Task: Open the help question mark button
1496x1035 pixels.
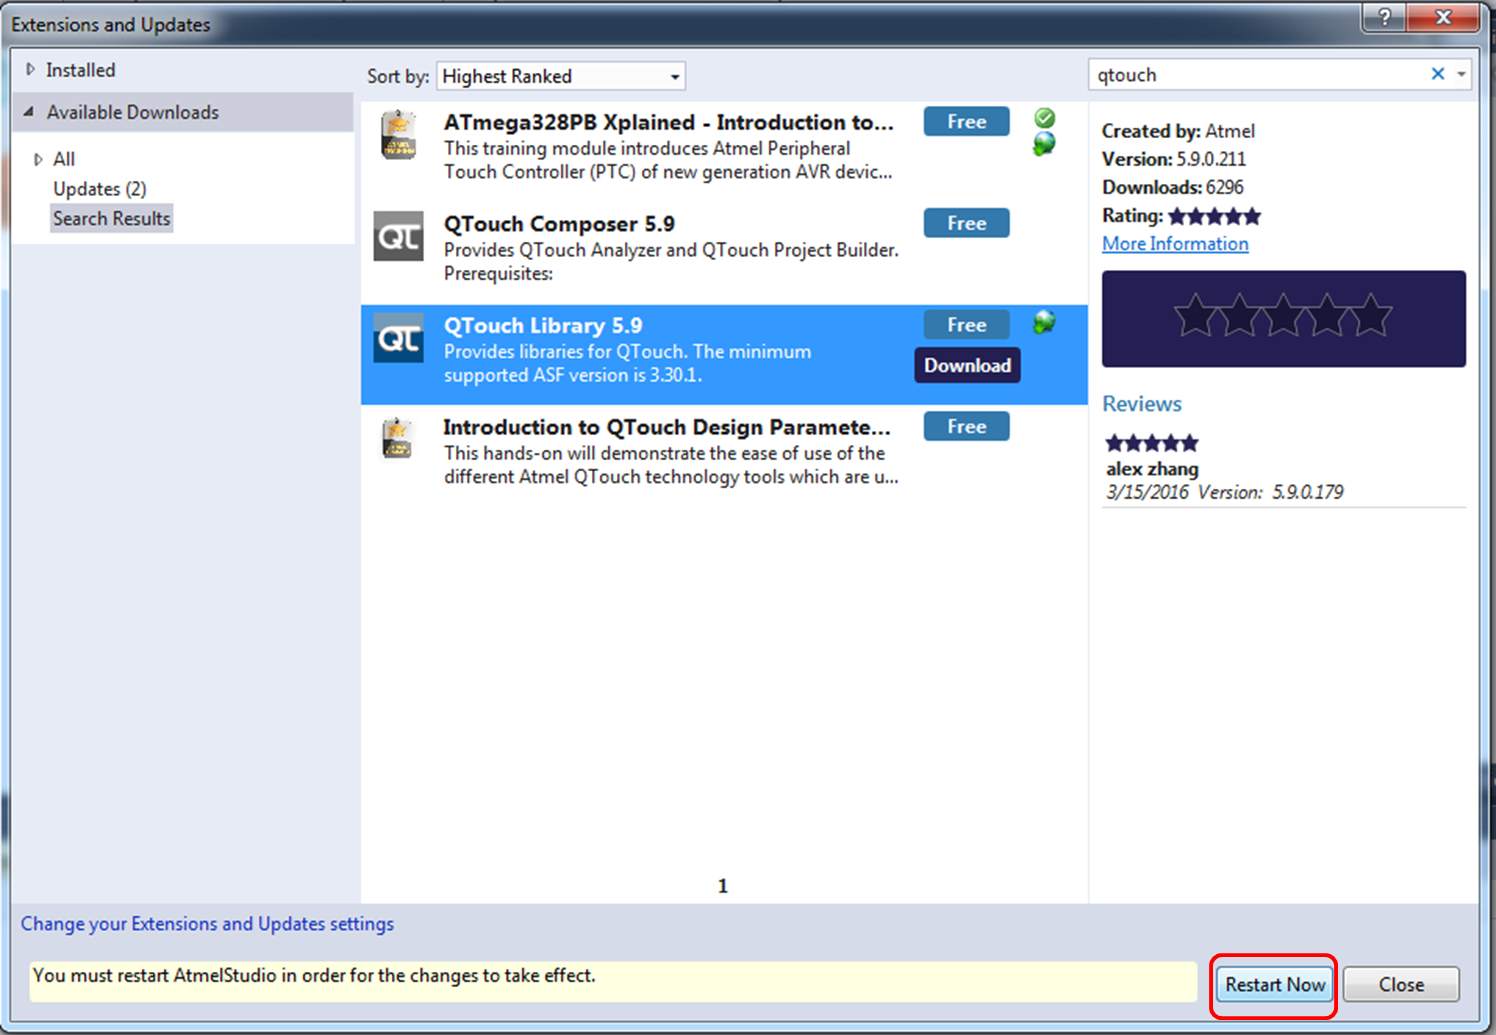Action: coord(1384,17)
